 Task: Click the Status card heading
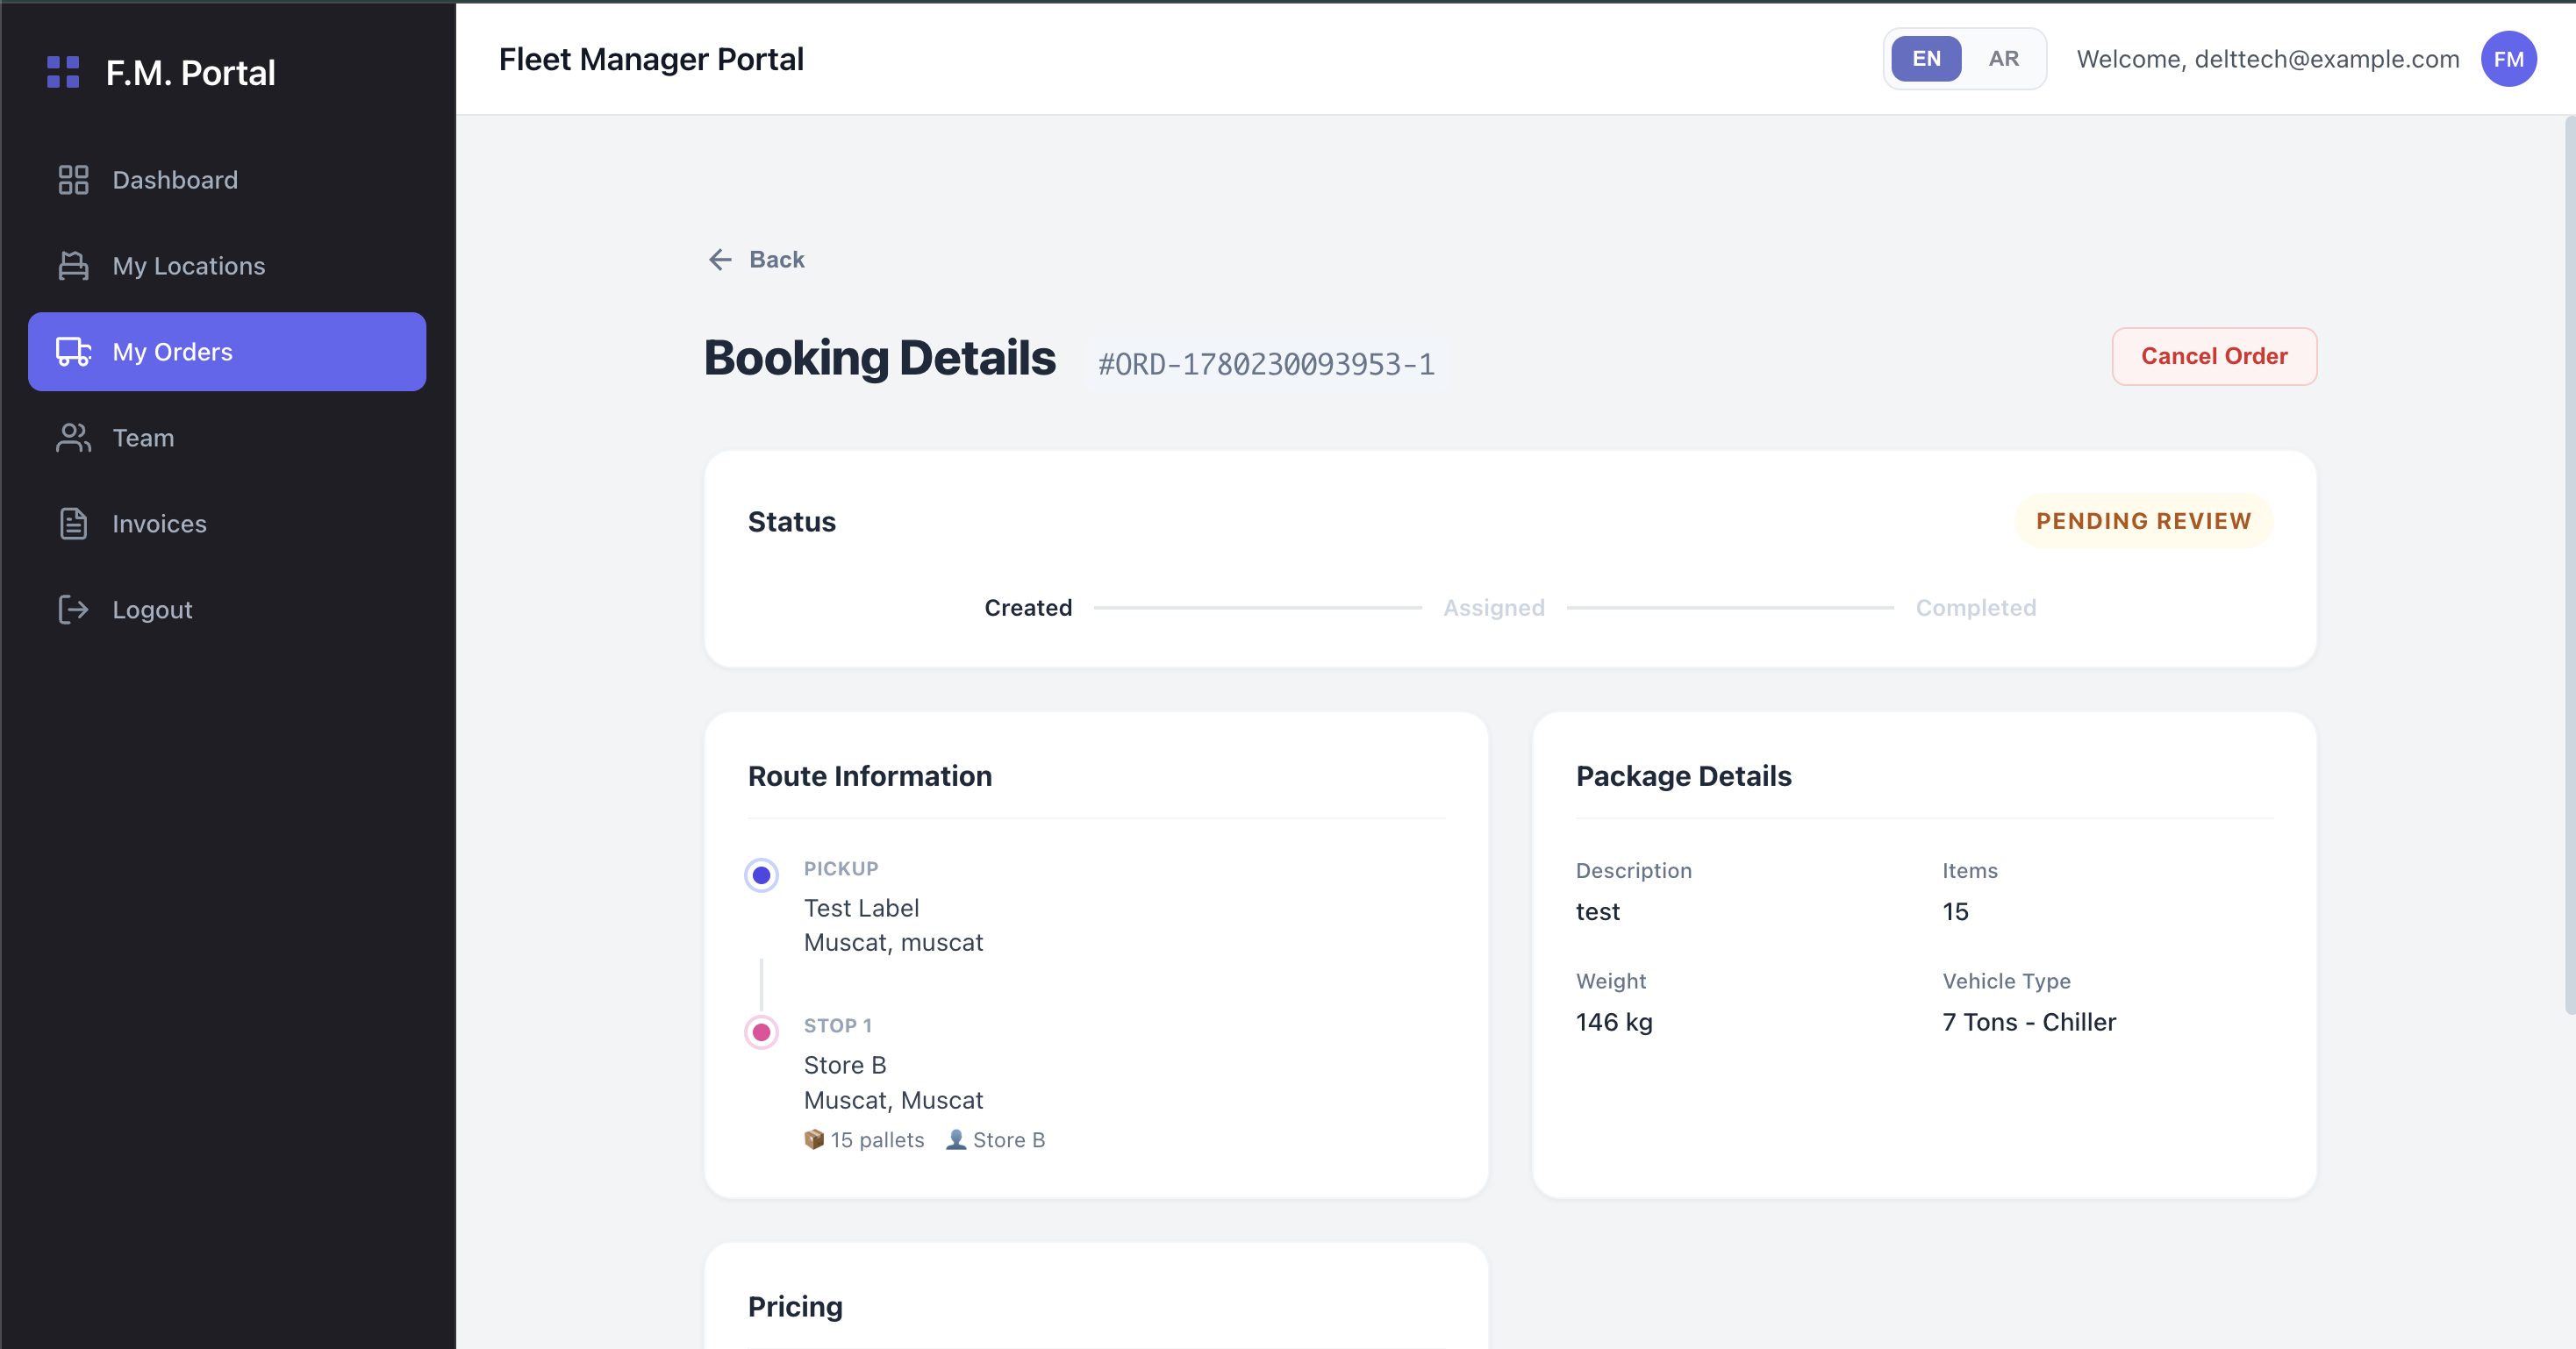[x=791, y=522]
